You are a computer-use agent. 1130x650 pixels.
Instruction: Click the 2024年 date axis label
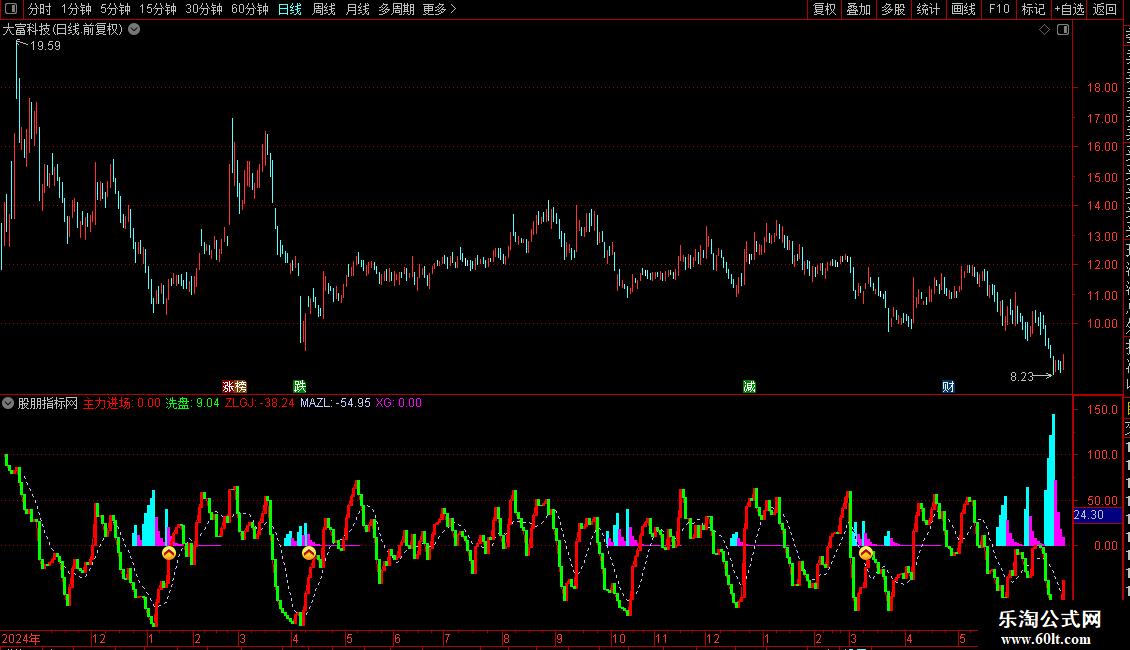click(x=21, y=638)
